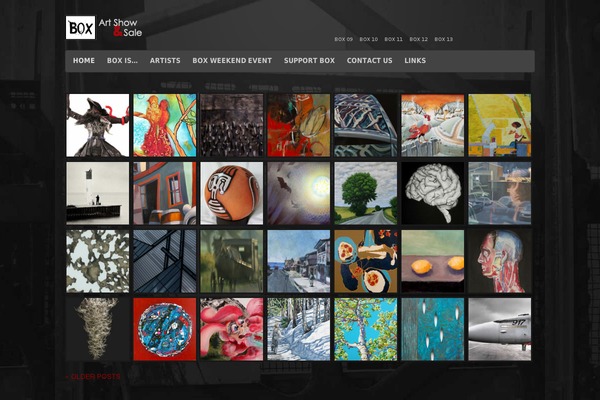This screenshot has width=600, height=400.
Task: Open the green tree by road thumbnail
Action: [x=365, y=193]
